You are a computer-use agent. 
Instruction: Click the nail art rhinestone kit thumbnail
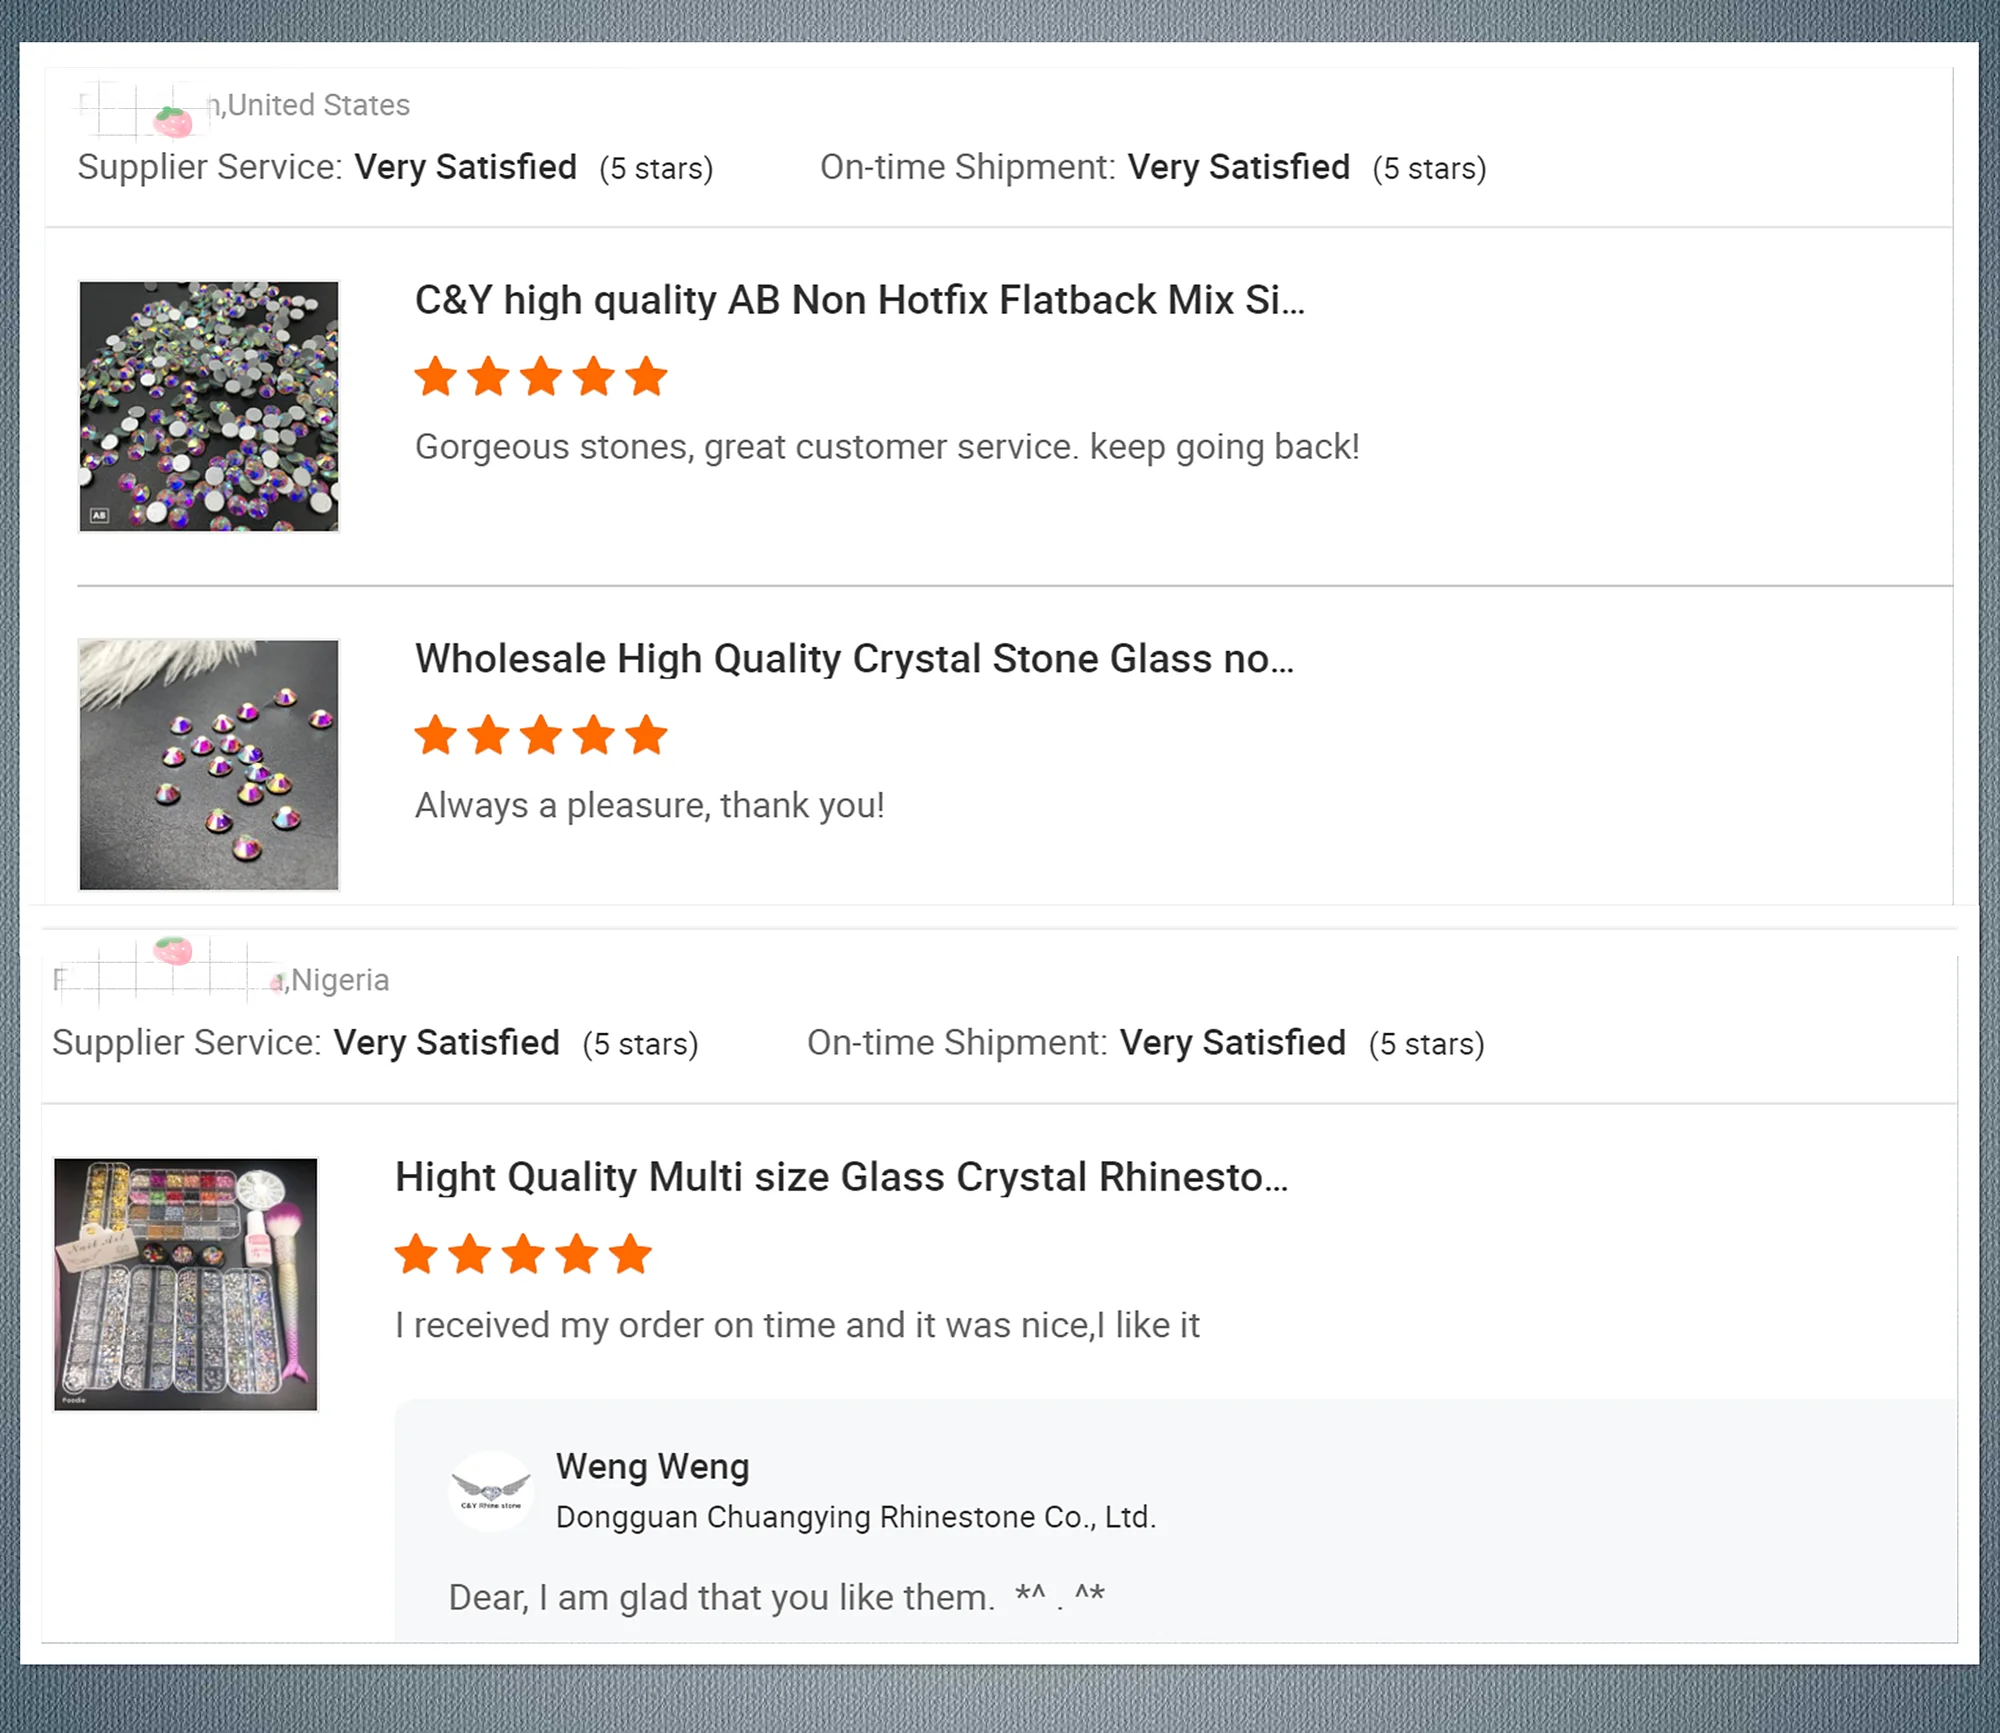click(186, 1284)
